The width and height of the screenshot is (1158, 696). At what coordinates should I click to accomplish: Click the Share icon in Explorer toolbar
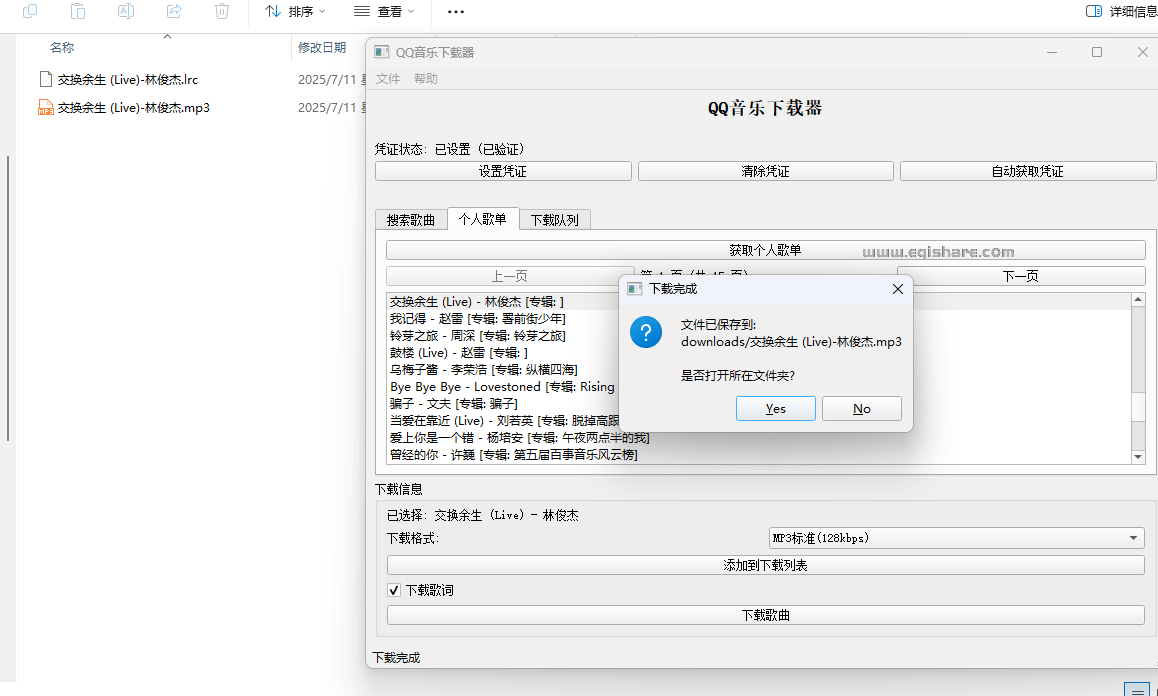pyautogui.click(x=173, y=13)
